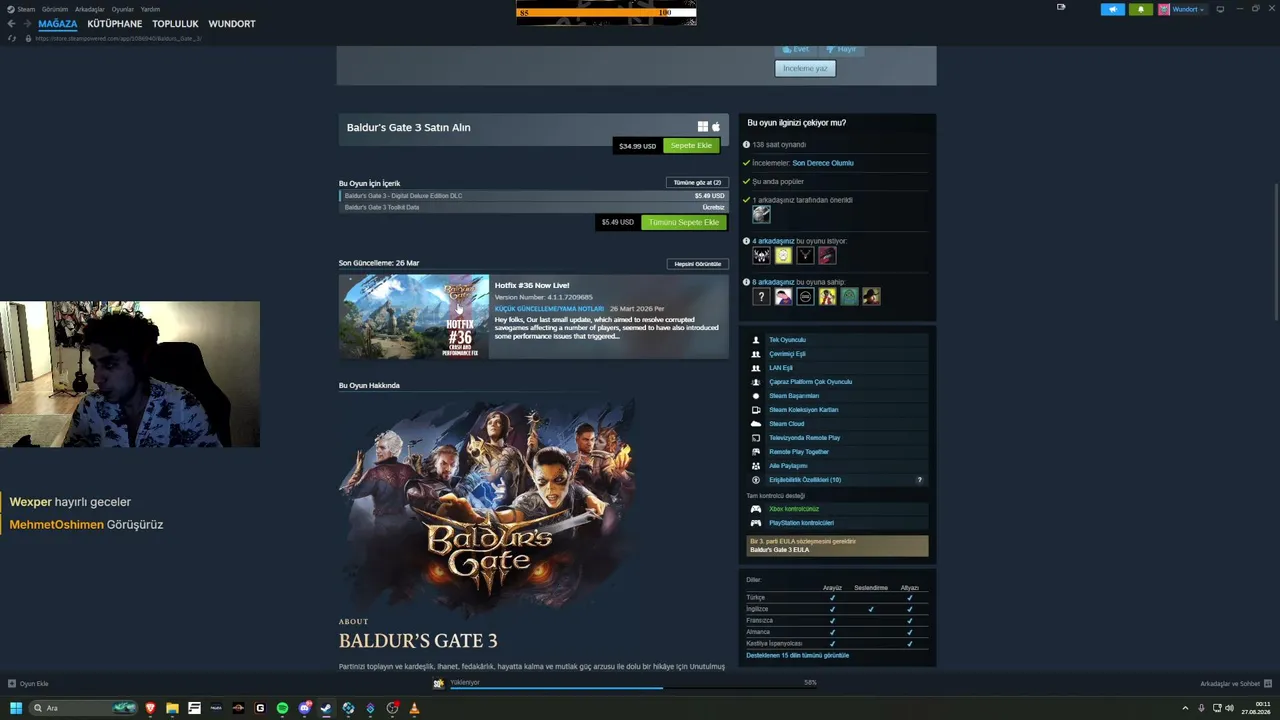Image resolution: width=1280 pixels, height=720 pixels.
Task: Click the Windows taskbar search box
Action: (83, 708)
